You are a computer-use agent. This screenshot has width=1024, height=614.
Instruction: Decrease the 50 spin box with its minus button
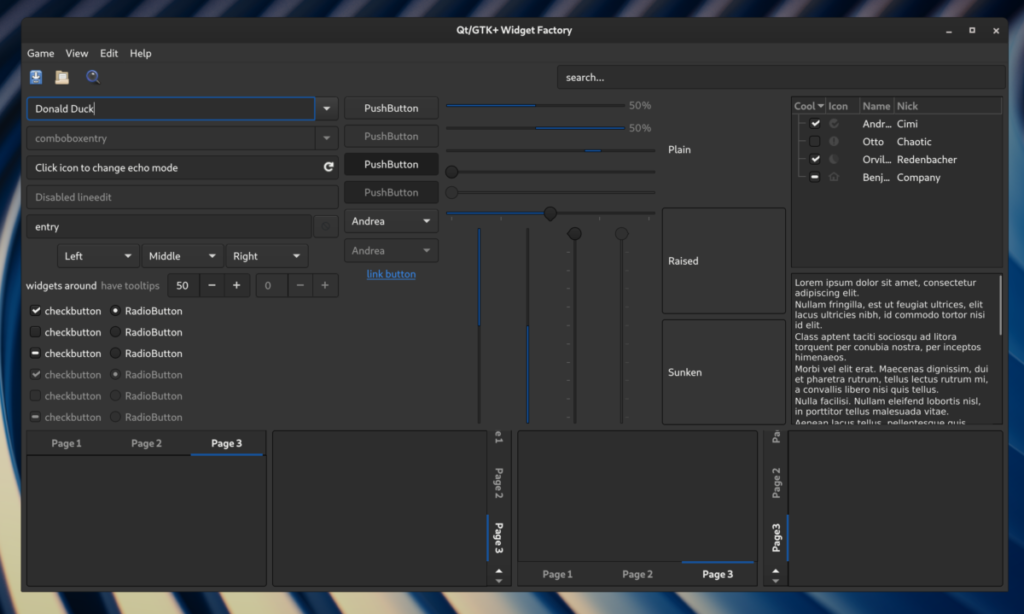212,285
